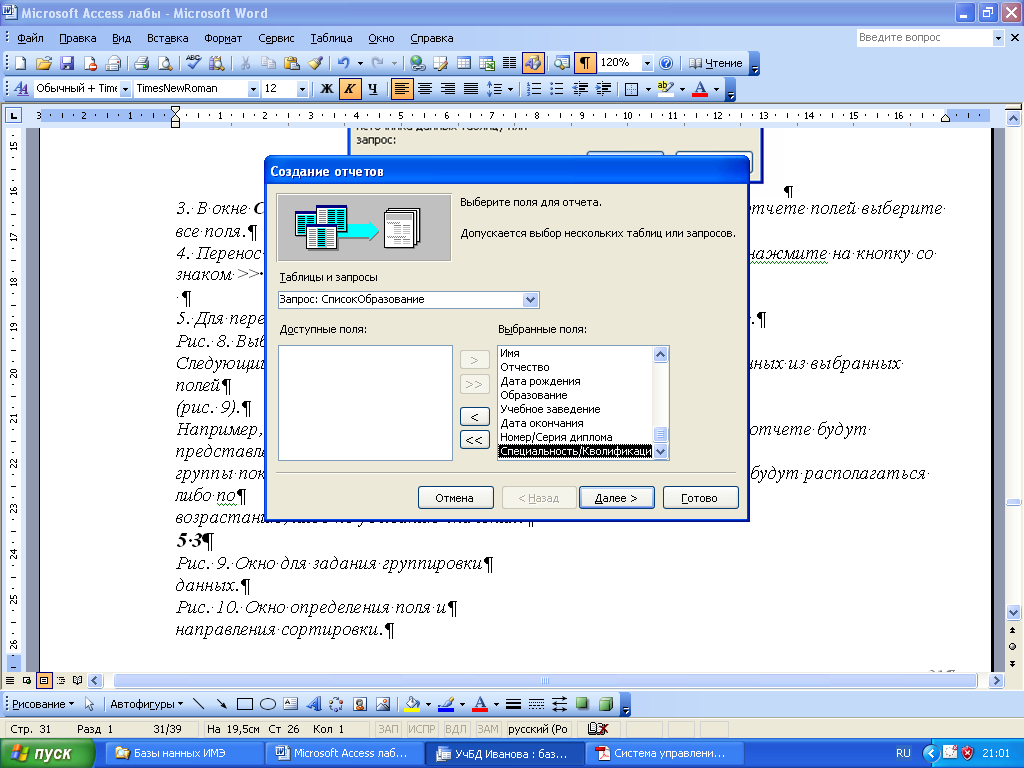
Task: Justify text alignment toggle
Action: (x=471, y=88)
